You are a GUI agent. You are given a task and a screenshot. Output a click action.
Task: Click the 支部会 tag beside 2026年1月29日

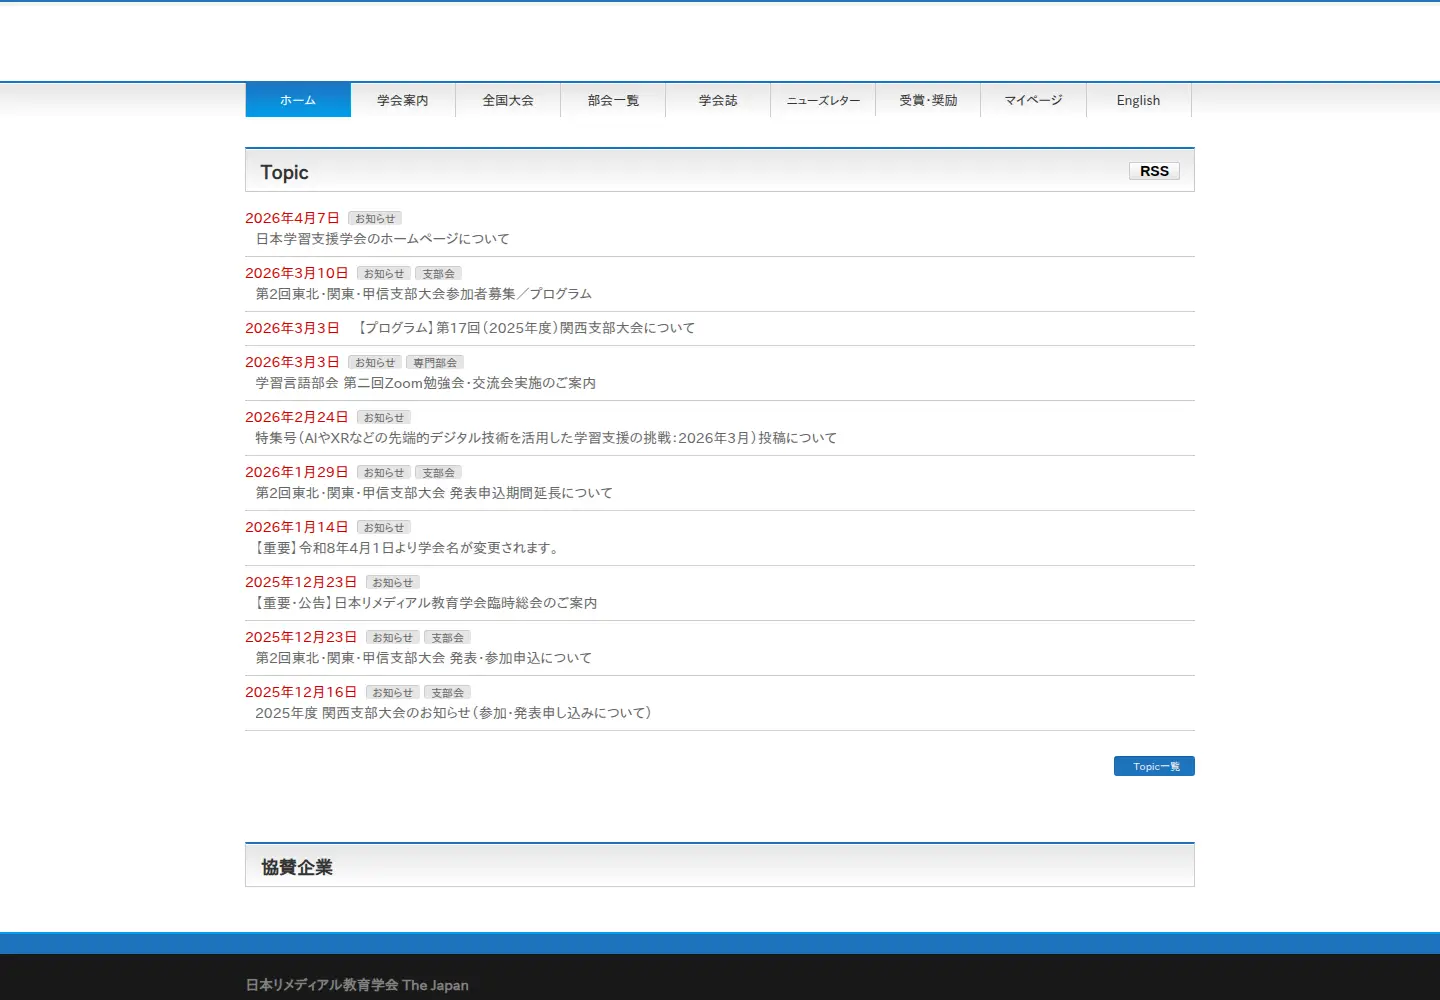(x=438, y=472)
